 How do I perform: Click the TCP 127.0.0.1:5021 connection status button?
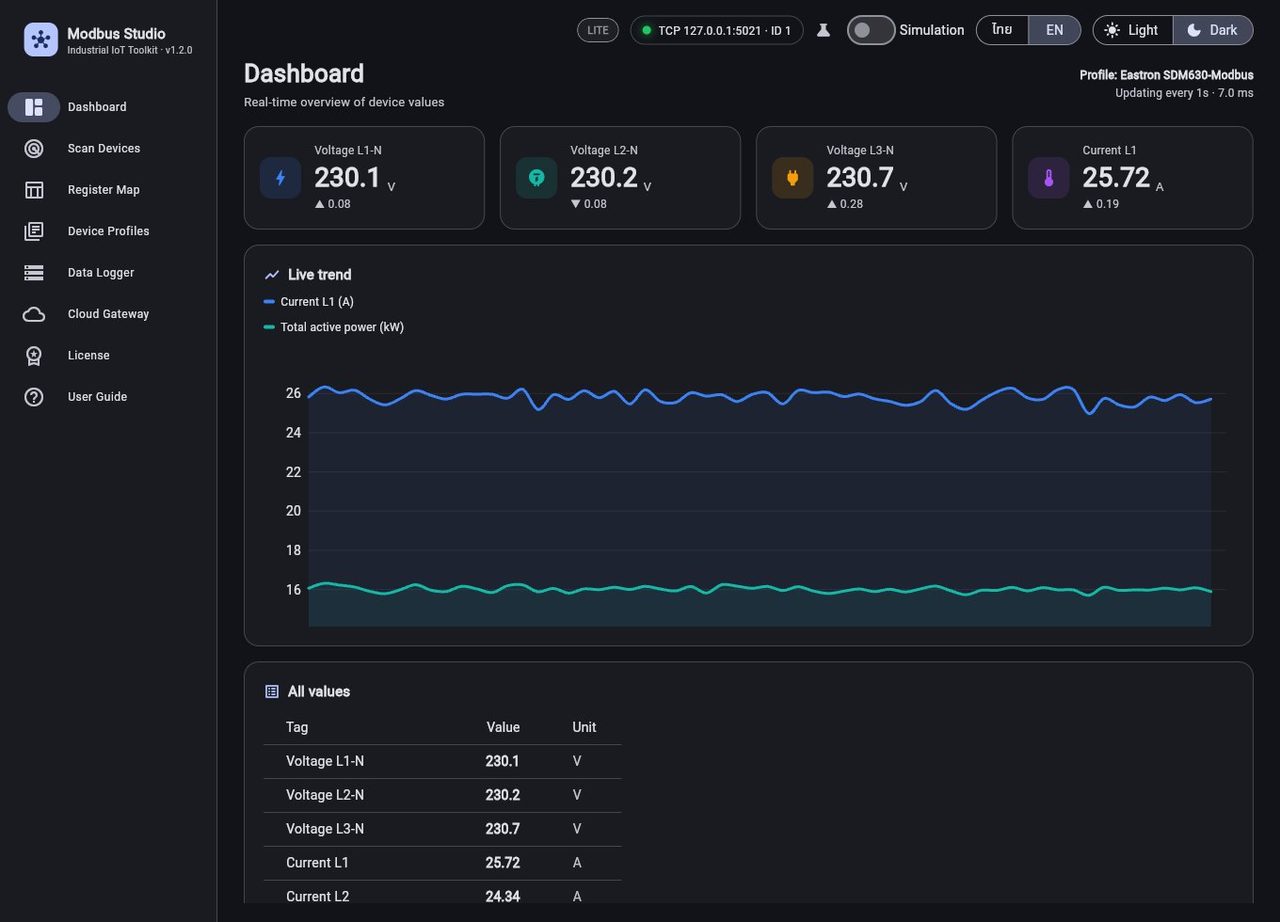click(716, 30)
